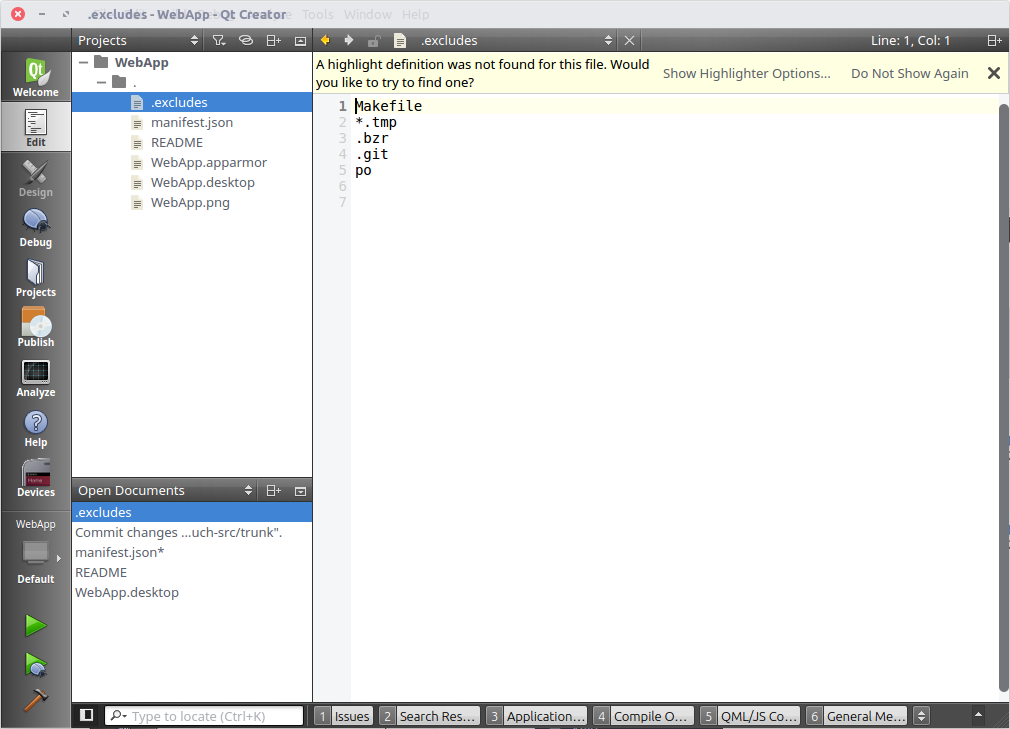Open the Publish mode
The height and width of the screenshot is (729, 1010).
35,328
